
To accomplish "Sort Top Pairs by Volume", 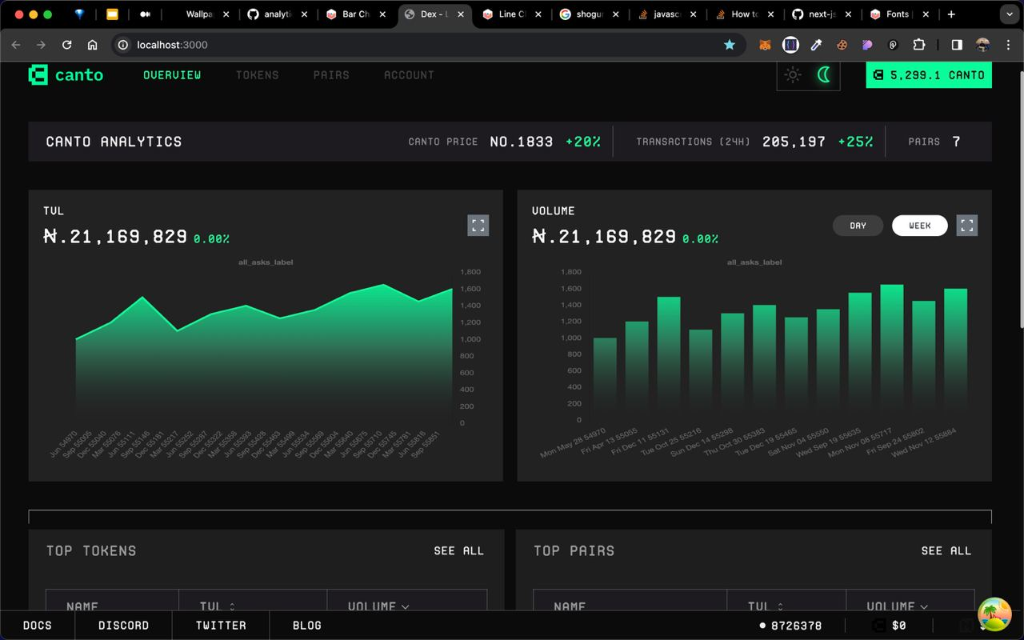I will [897, 606].
